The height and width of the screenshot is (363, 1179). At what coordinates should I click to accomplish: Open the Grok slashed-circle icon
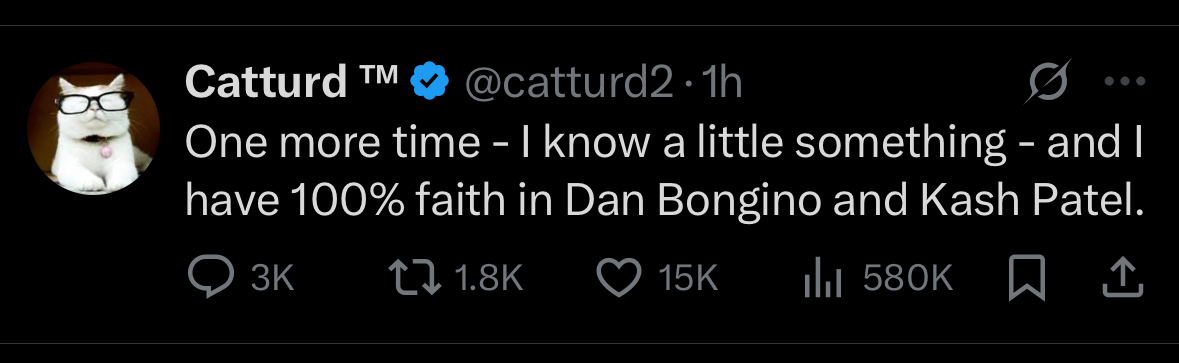[1046, 80]
